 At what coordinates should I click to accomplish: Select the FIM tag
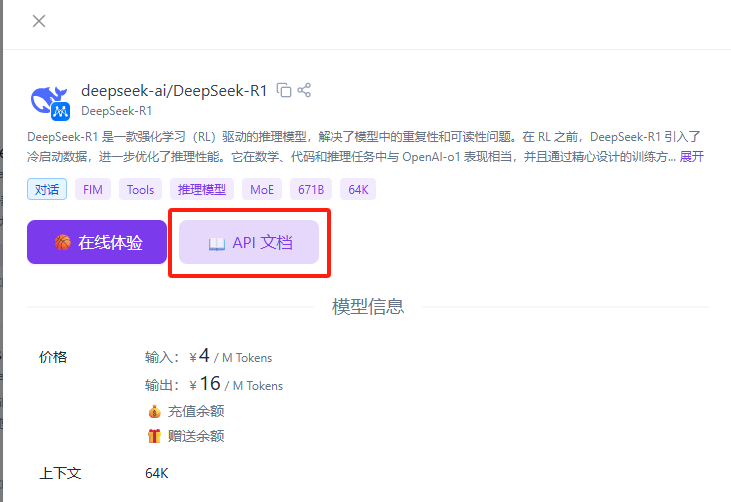[x=93, y=189]
